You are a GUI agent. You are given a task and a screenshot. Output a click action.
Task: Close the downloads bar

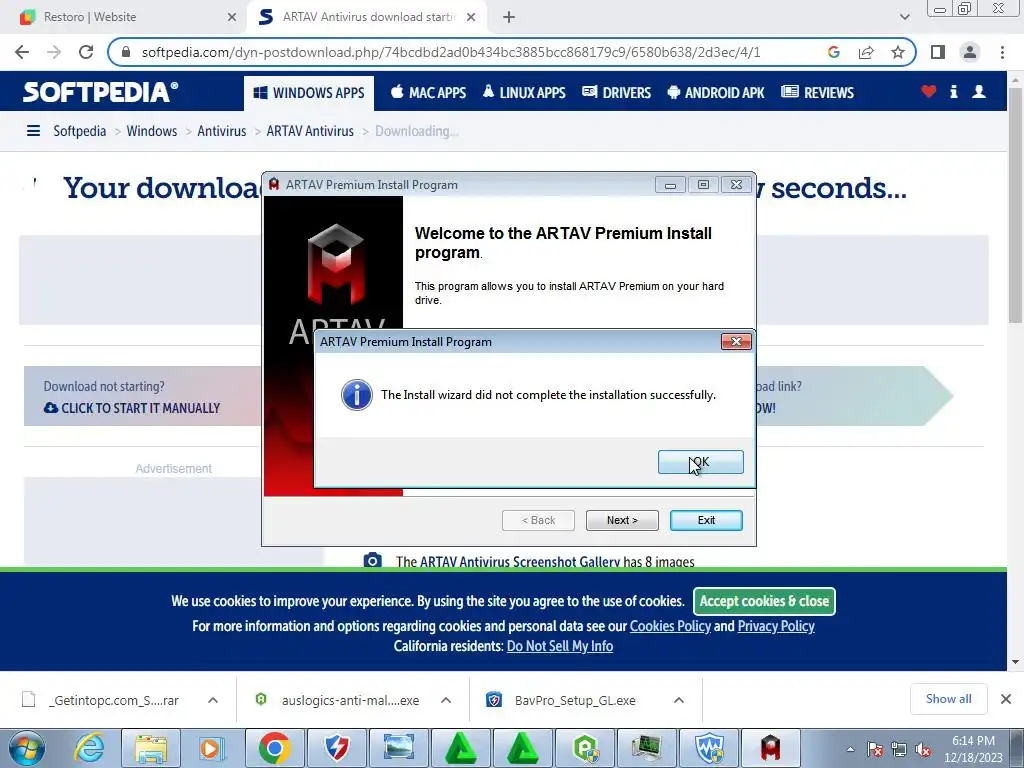[1006, 699]
